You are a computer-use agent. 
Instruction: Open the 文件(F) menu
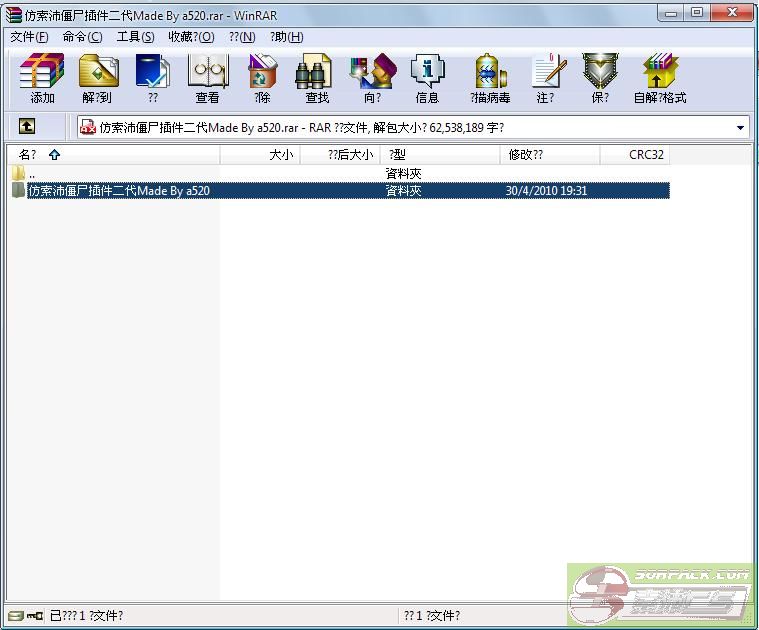coord(30,37)
